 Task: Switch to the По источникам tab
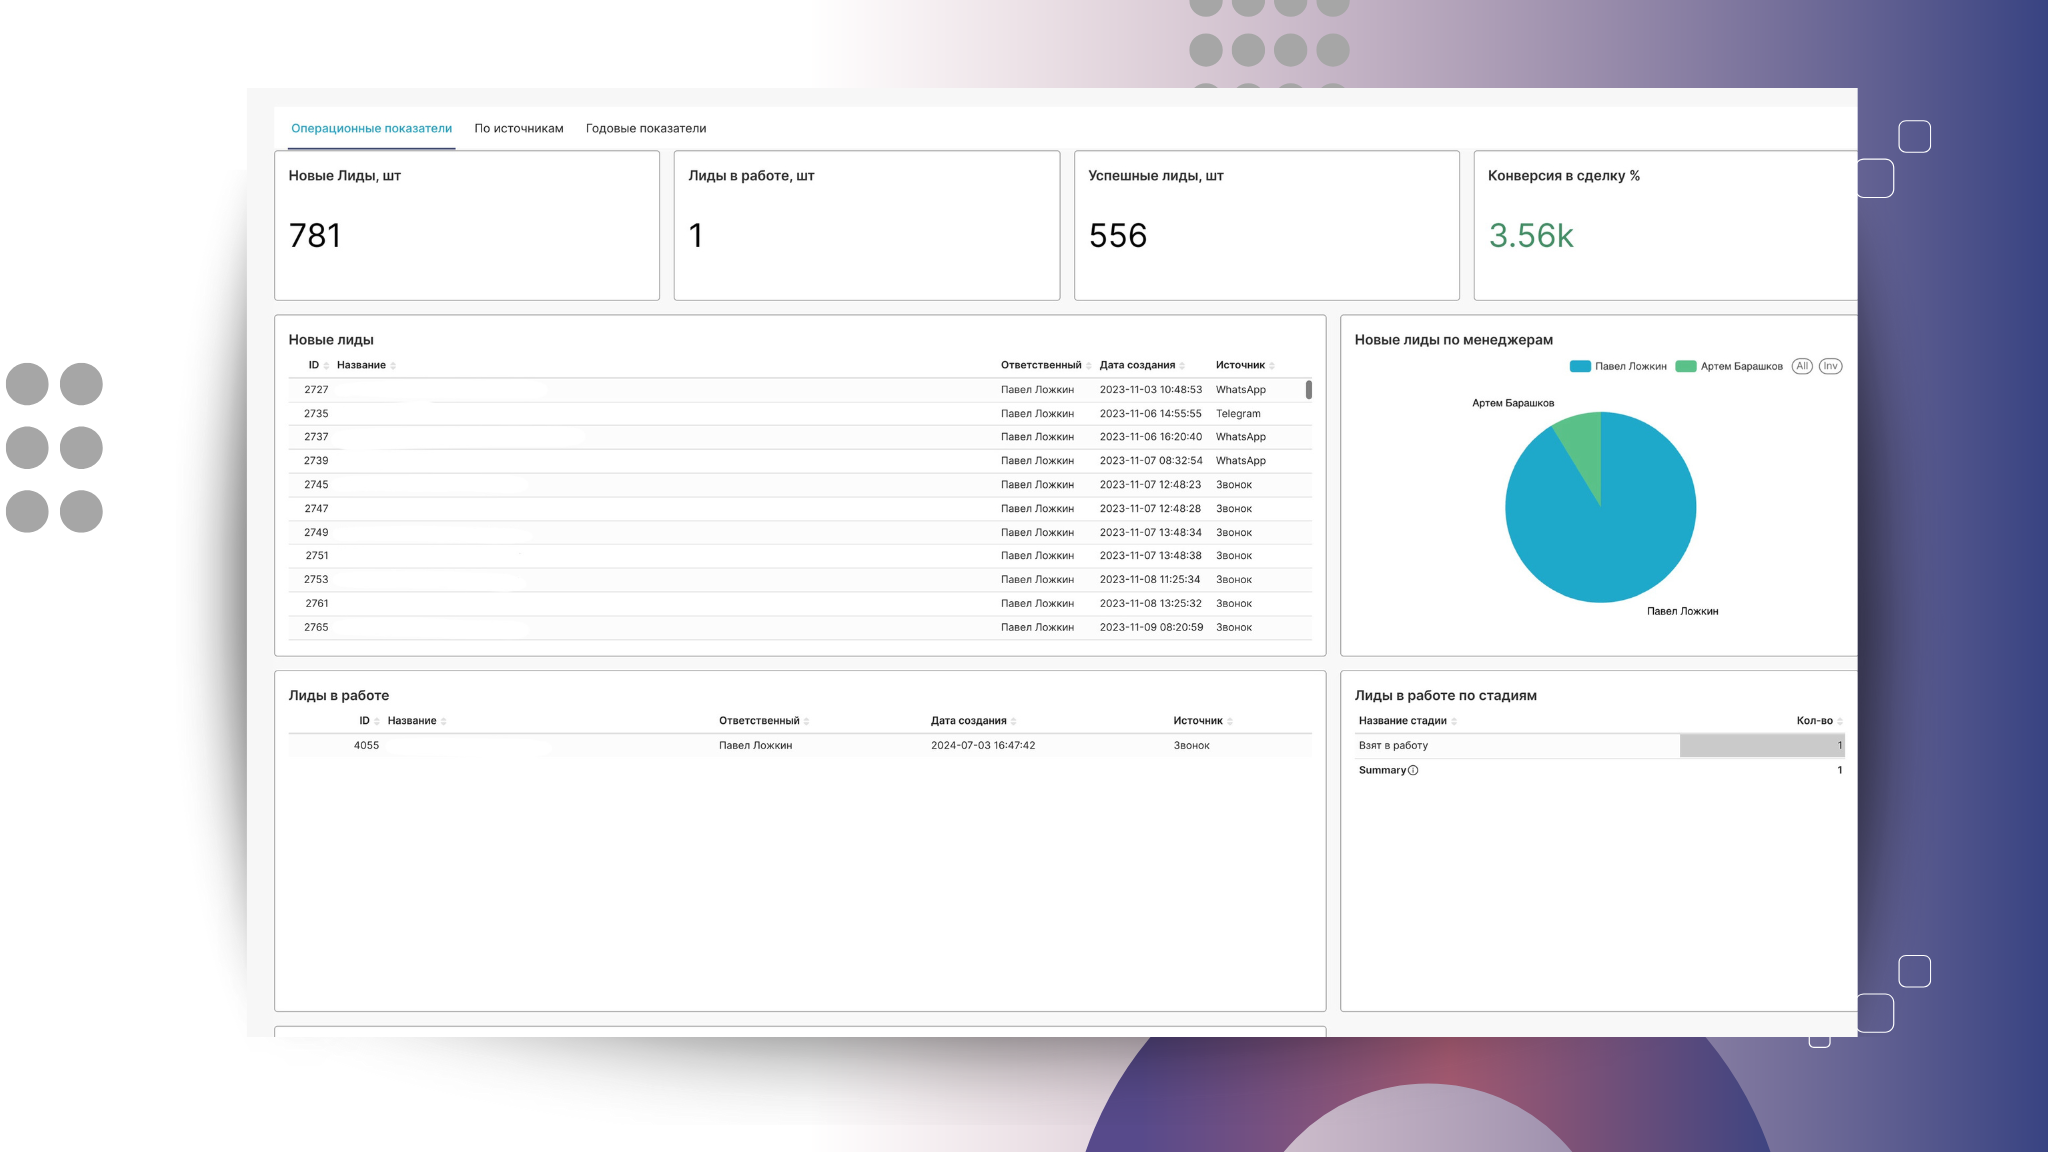point(518,128)
